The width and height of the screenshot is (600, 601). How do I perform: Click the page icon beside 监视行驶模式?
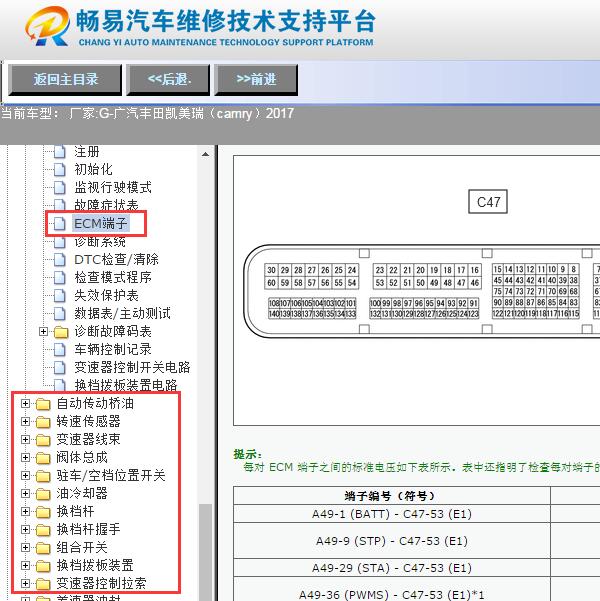pyautogui.click(x=59, y=187)
